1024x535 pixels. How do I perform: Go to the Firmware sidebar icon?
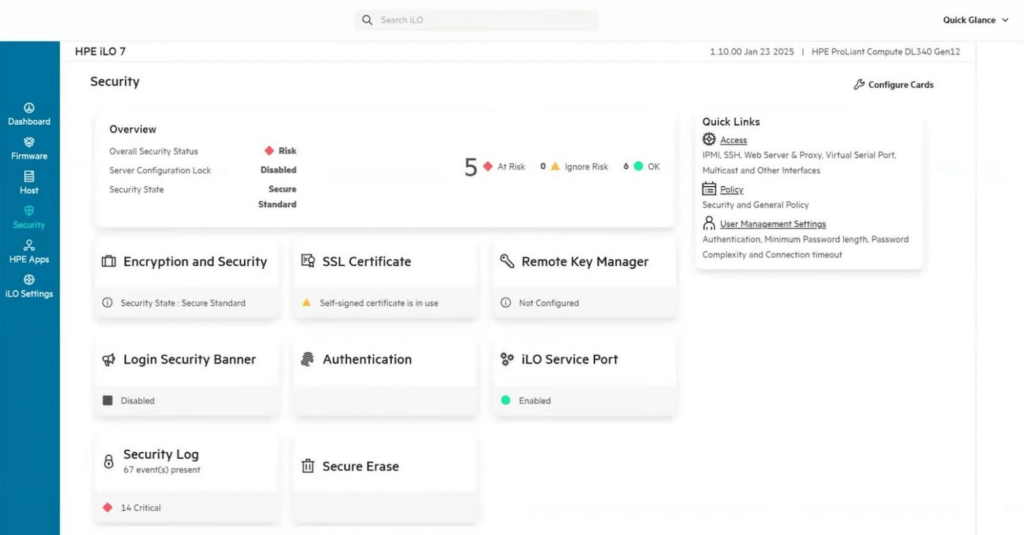coord(29,142)
